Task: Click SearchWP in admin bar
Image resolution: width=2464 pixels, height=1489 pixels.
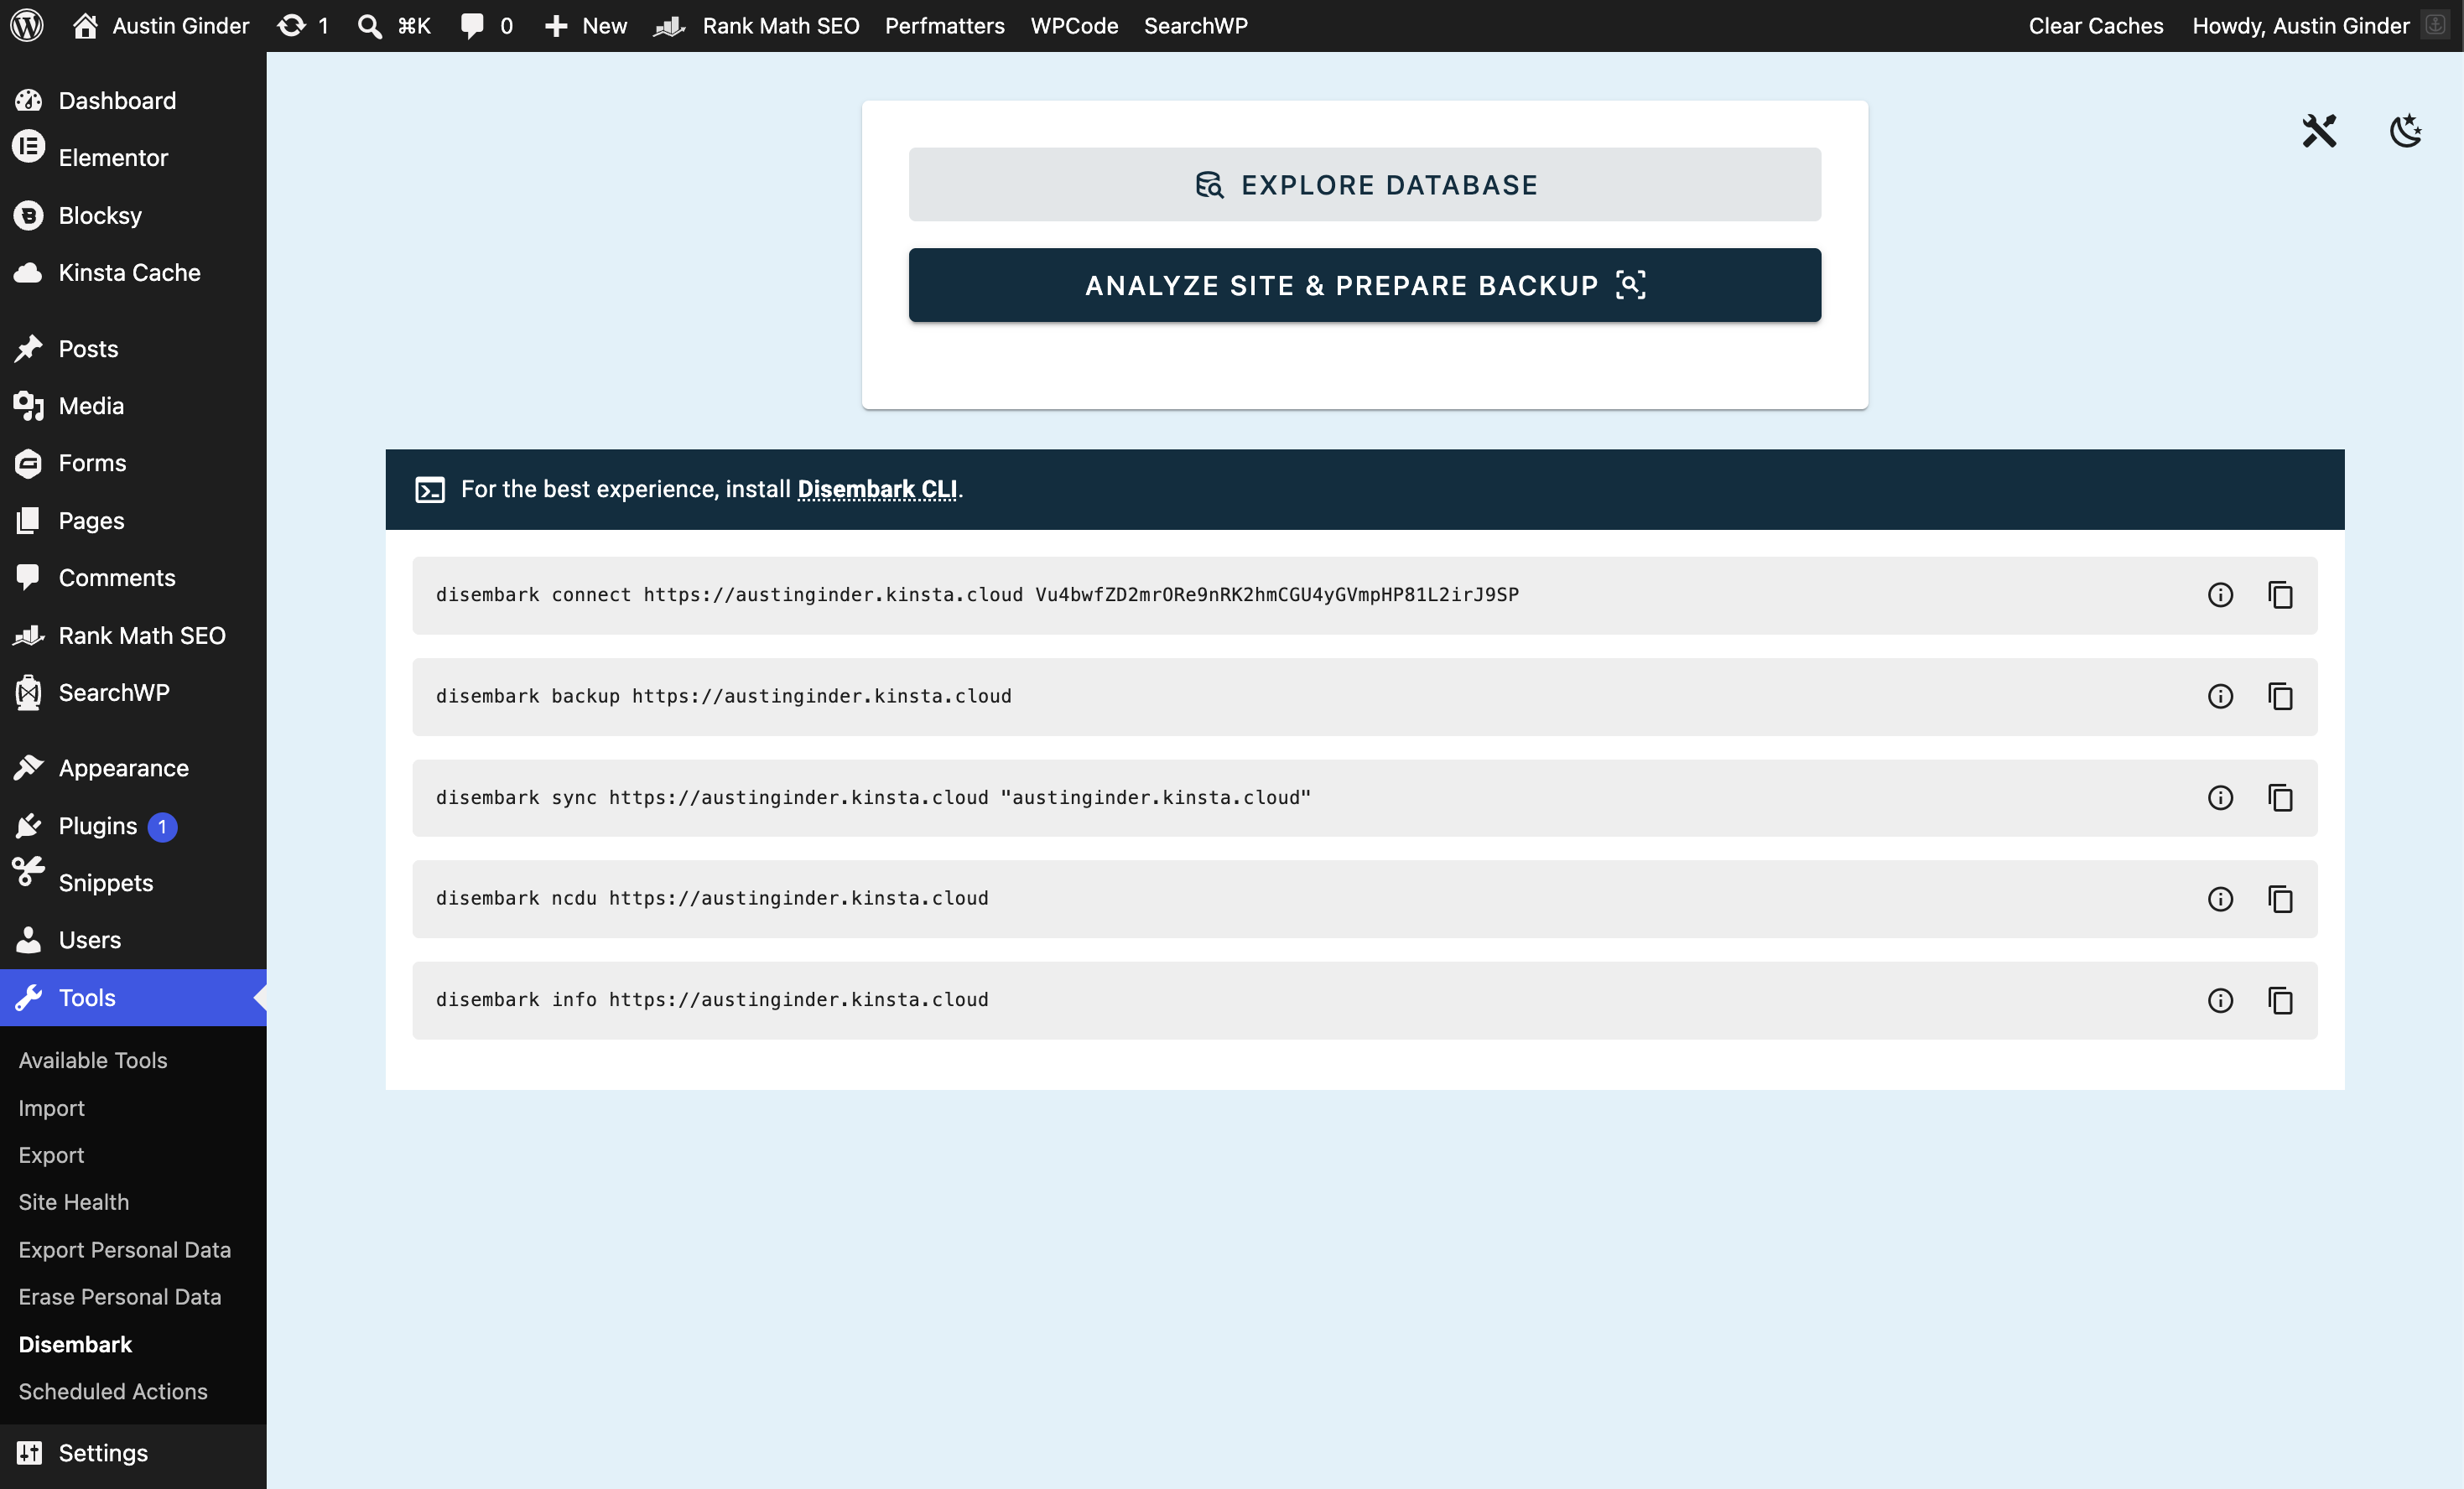Action: [1196, 25]
